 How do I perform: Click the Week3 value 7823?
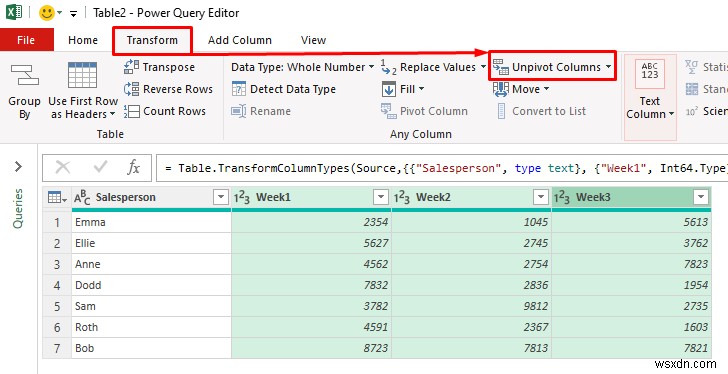(x=631, y=264)
